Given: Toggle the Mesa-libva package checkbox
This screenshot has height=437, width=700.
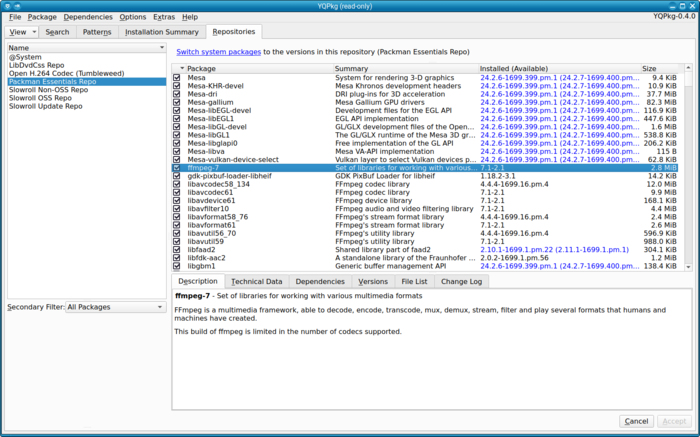Looking at the screenshot, I should point(178,152).
